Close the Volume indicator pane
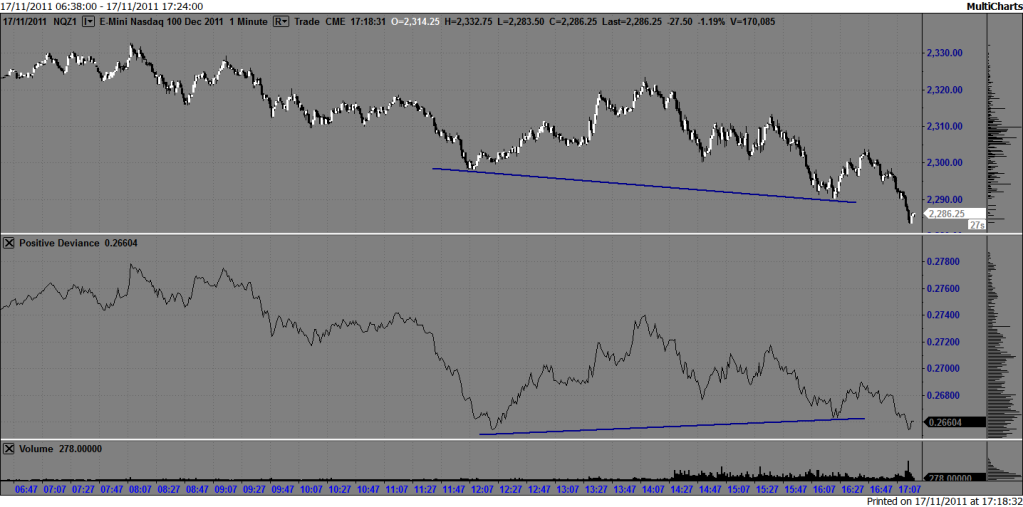Screen dimensions: 1023x507 (x=9, y=449)
